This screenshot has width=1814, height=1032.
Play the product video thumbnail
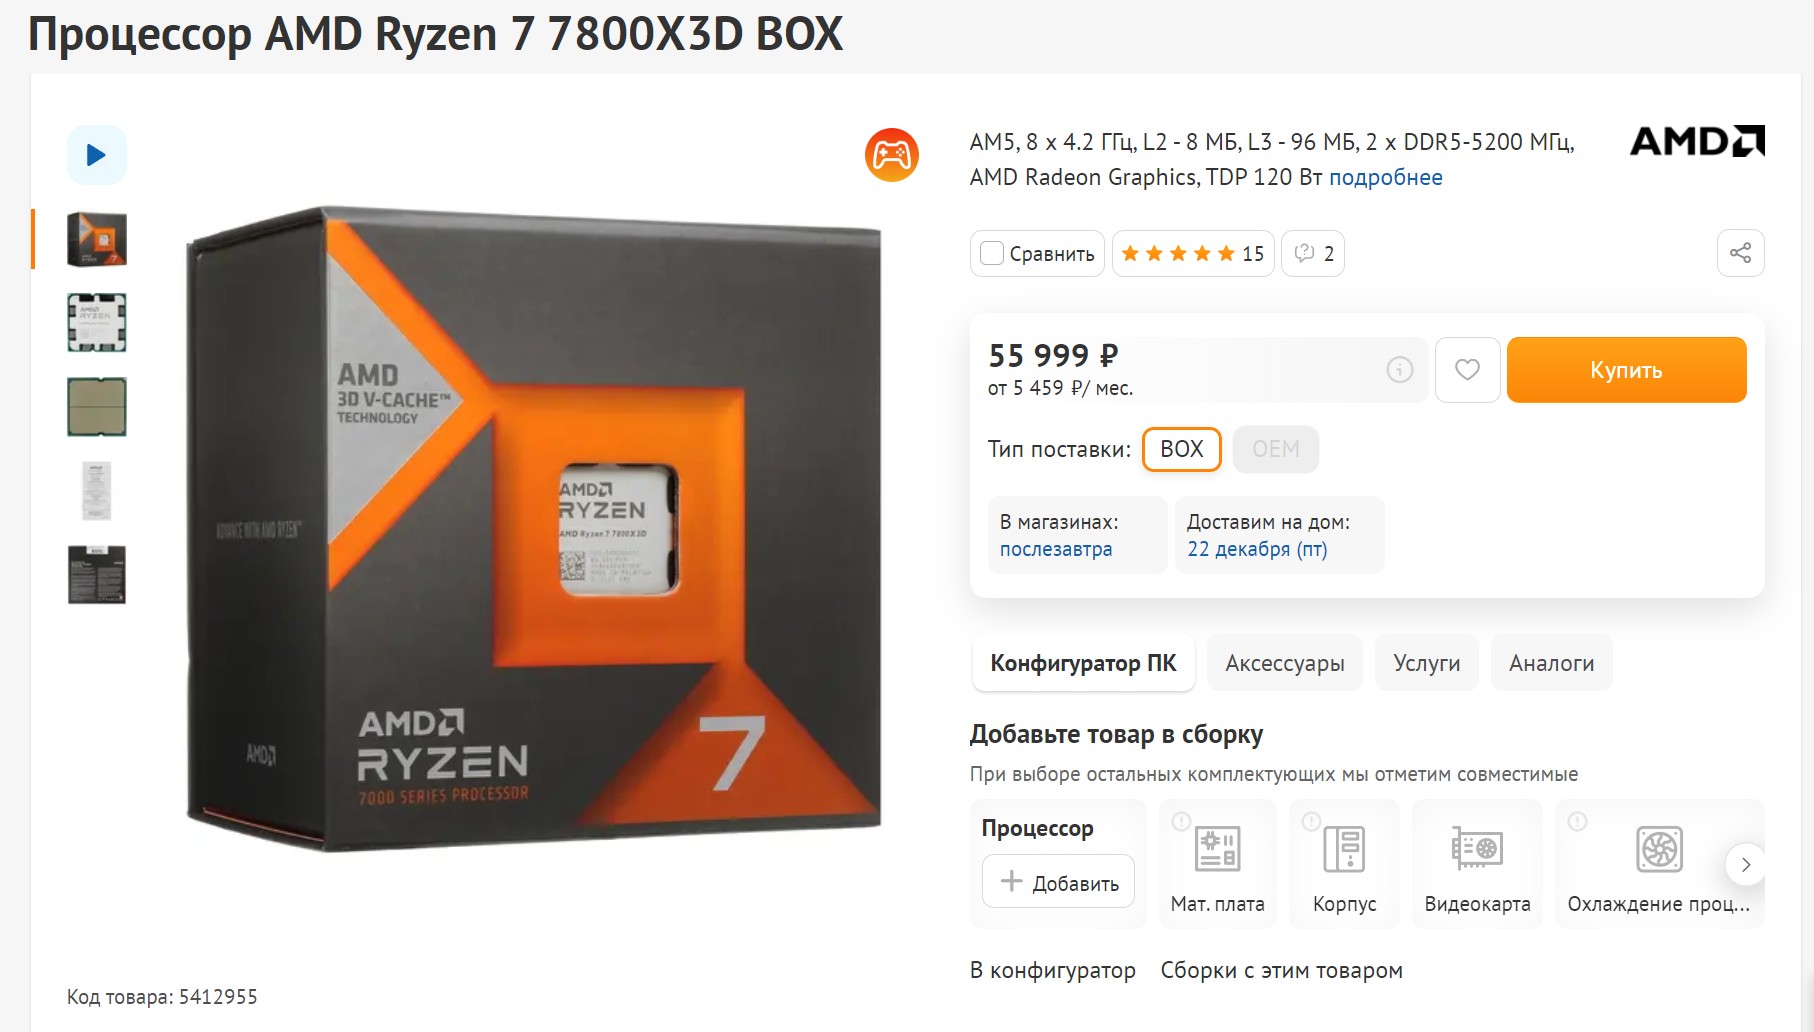(97, 155)
